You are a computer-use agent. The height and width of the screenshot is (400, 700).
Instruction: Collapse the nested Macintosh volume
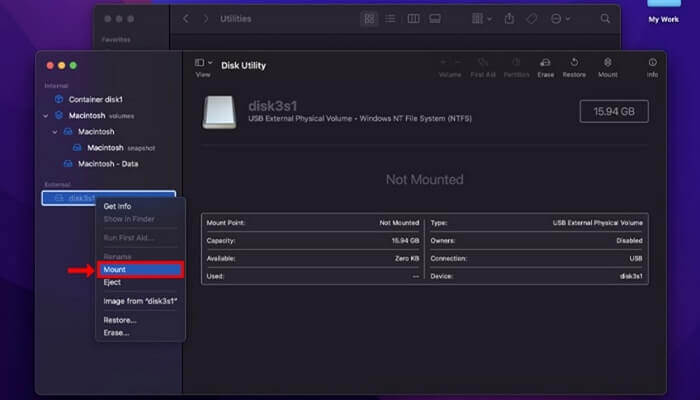click(55, 132)
